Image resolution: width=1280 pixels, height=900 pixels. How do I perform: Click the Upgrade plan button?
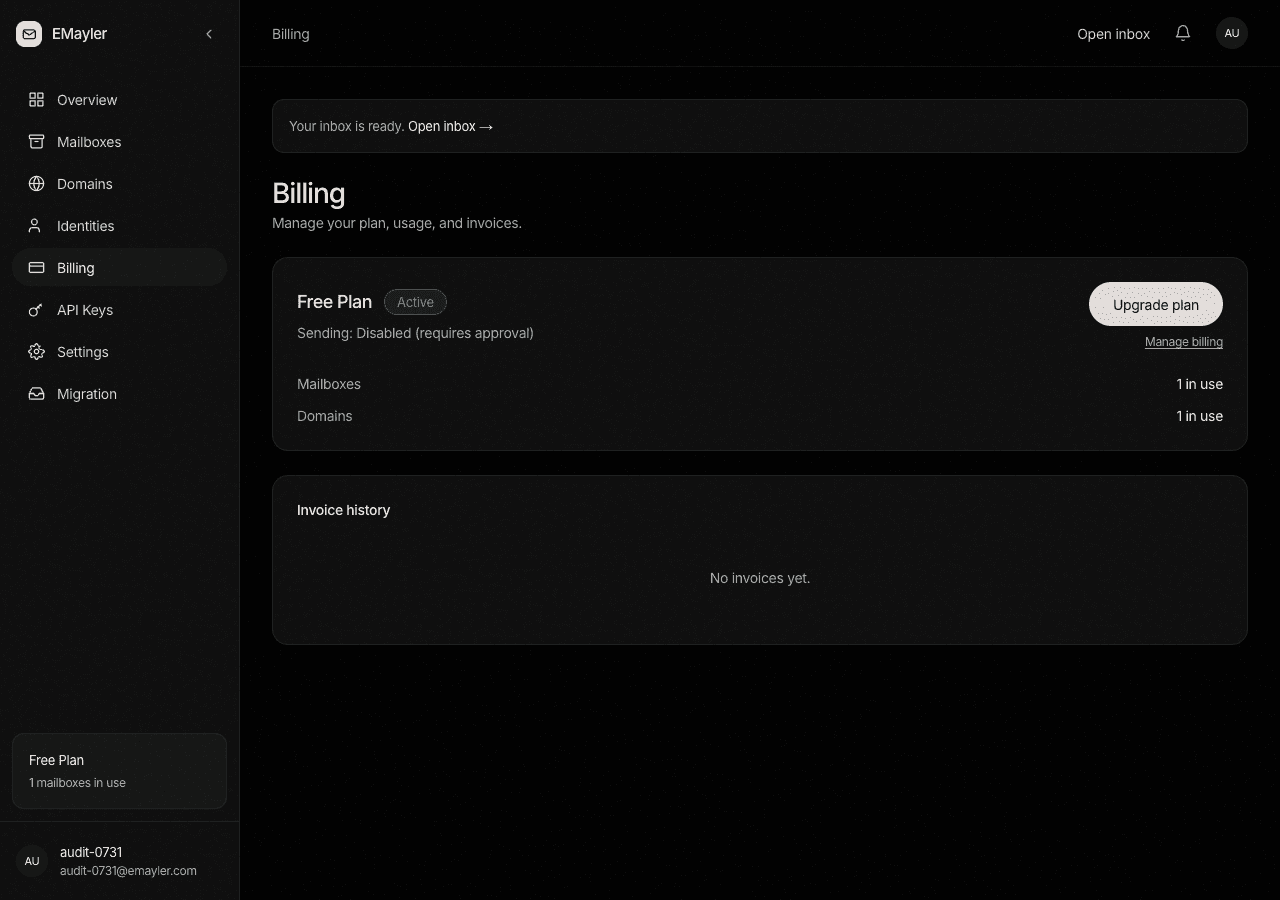[1156, 304]
